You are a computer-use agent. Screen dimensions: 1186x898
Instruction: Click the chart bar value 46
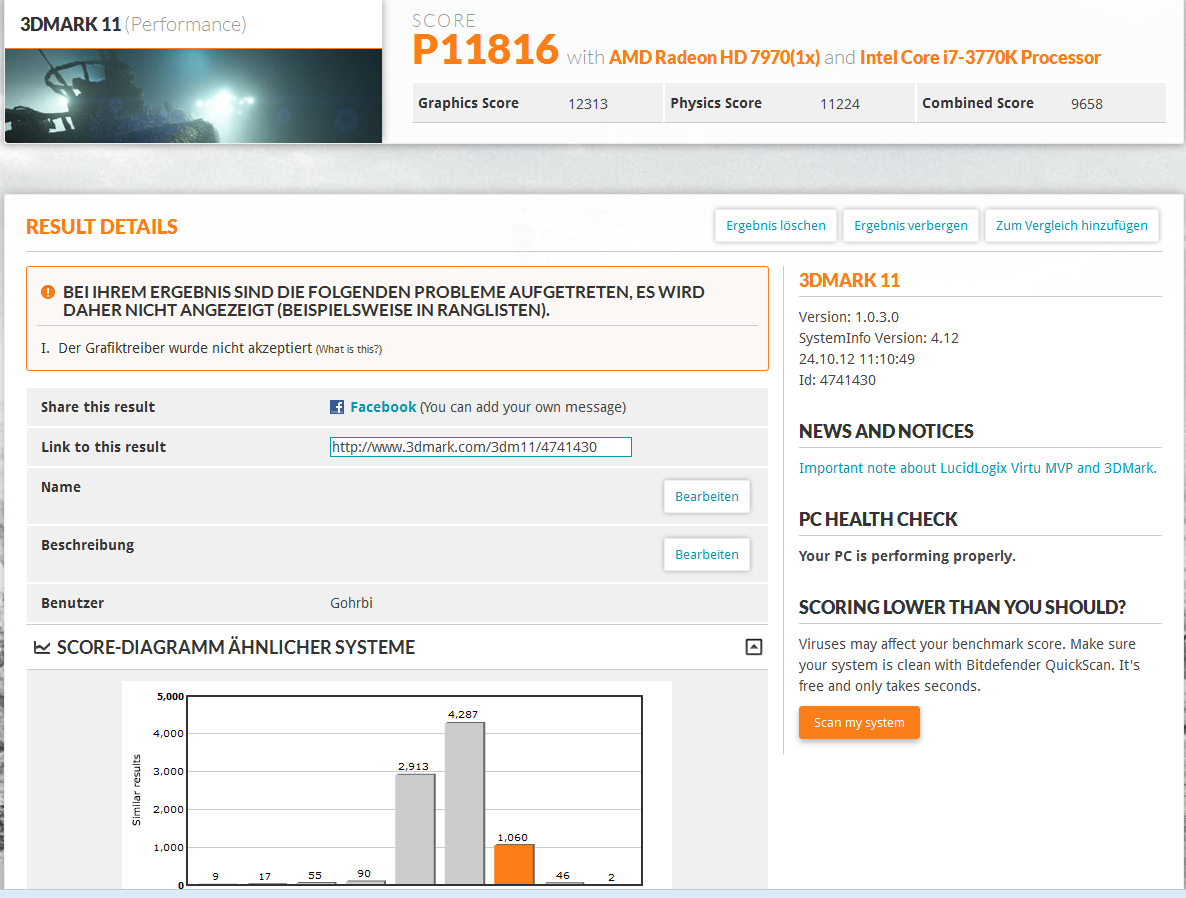pyautogui.click(x=563, y=875)
